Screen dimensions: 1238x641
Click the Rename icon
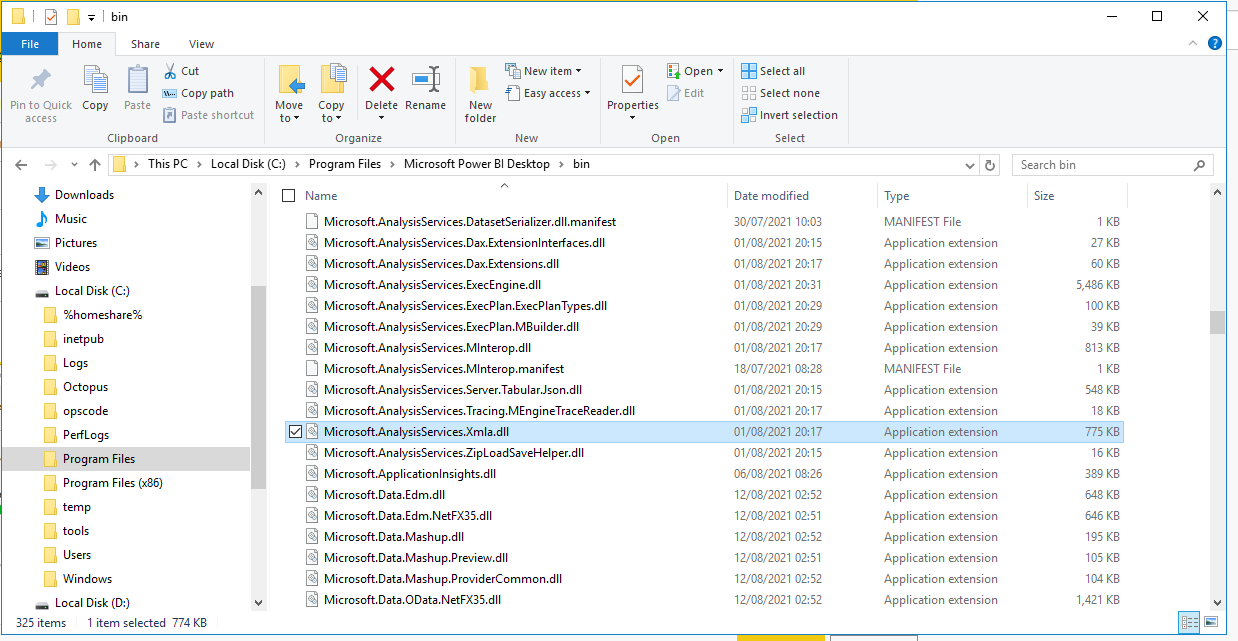(426, 79)
